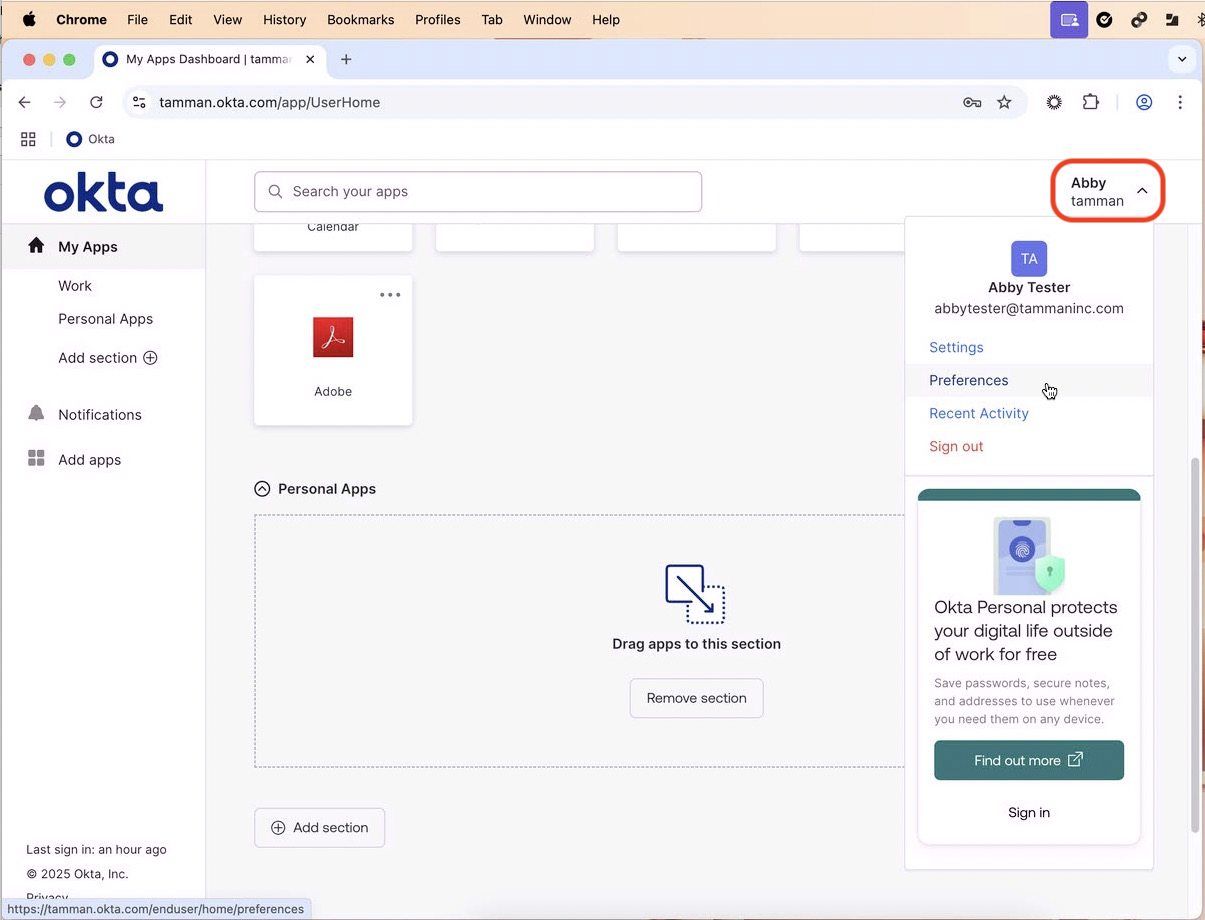This screenshot has width=1205, height=920.
Task: Click the plus icon next to Add section in sidebar
Action: [150, 357]
